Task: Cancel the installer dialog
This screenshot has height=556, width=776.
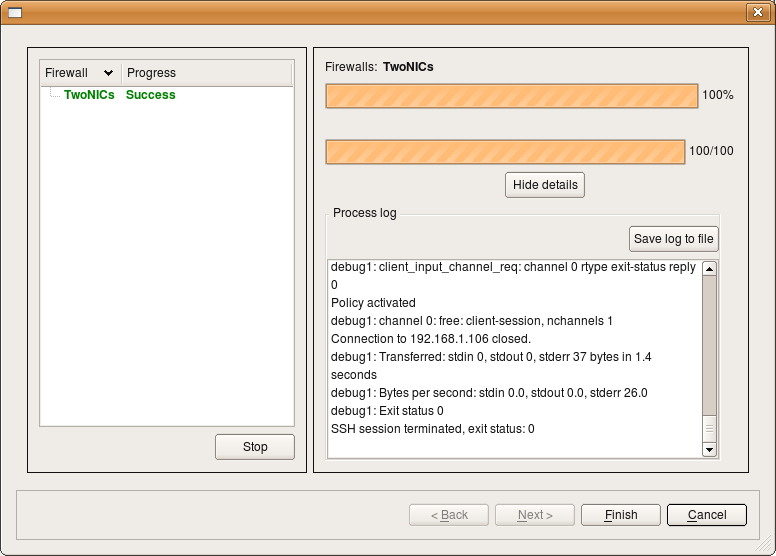Action: [x=707, y=515]
